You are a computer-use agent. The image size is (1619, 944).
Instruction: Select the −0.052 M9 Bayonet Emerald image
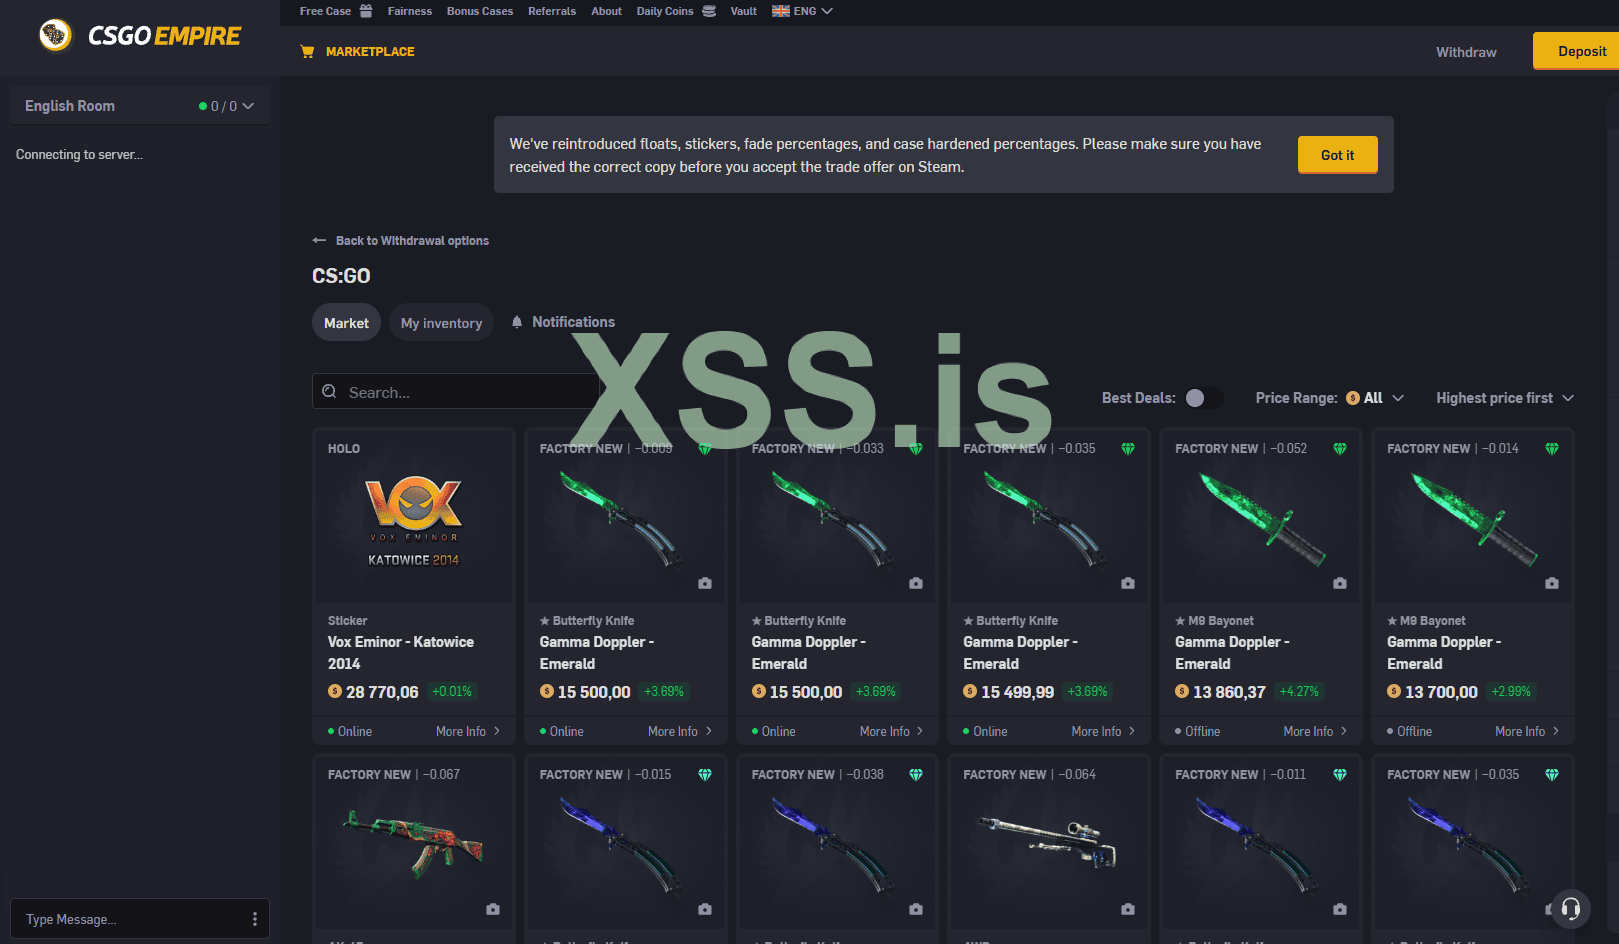click(x=1262, y=519)
